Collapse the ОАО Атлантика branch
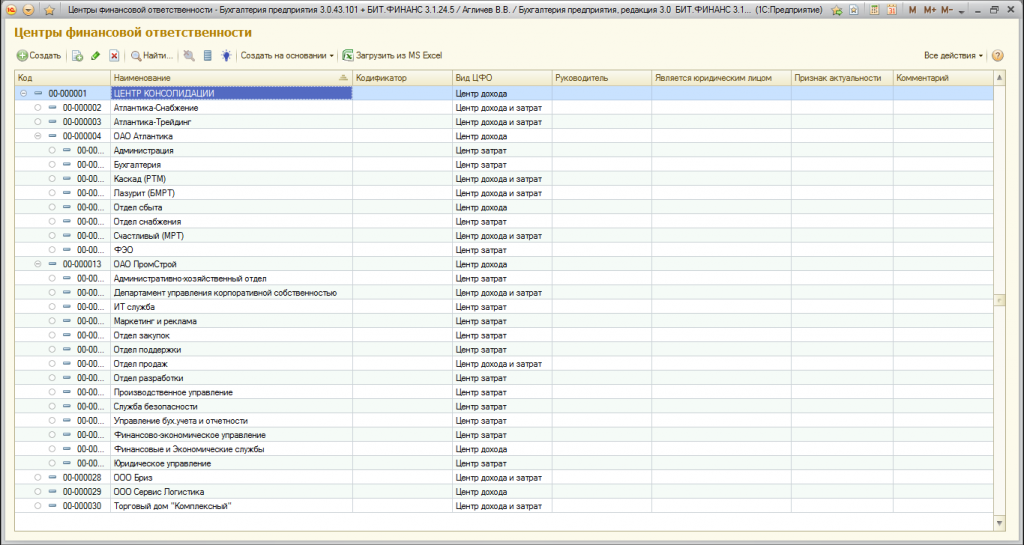The image size is (1024, 545). click(37, 136)
